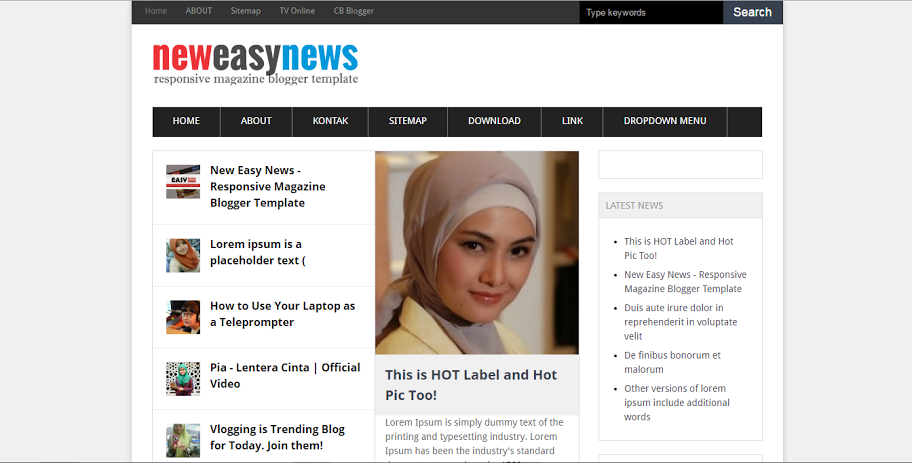Open LINK navigation item

[572, 122]
